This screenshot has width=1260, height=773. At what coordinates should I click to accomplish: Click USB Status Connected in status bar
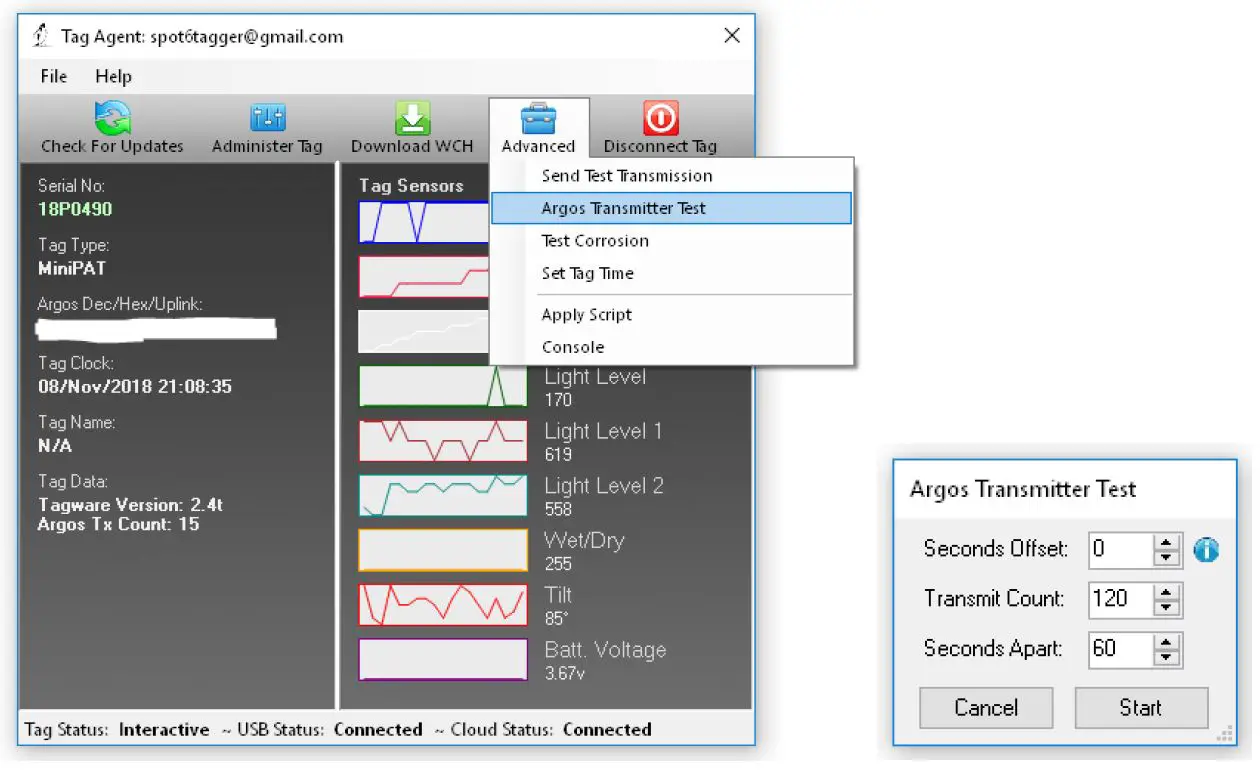330,730
